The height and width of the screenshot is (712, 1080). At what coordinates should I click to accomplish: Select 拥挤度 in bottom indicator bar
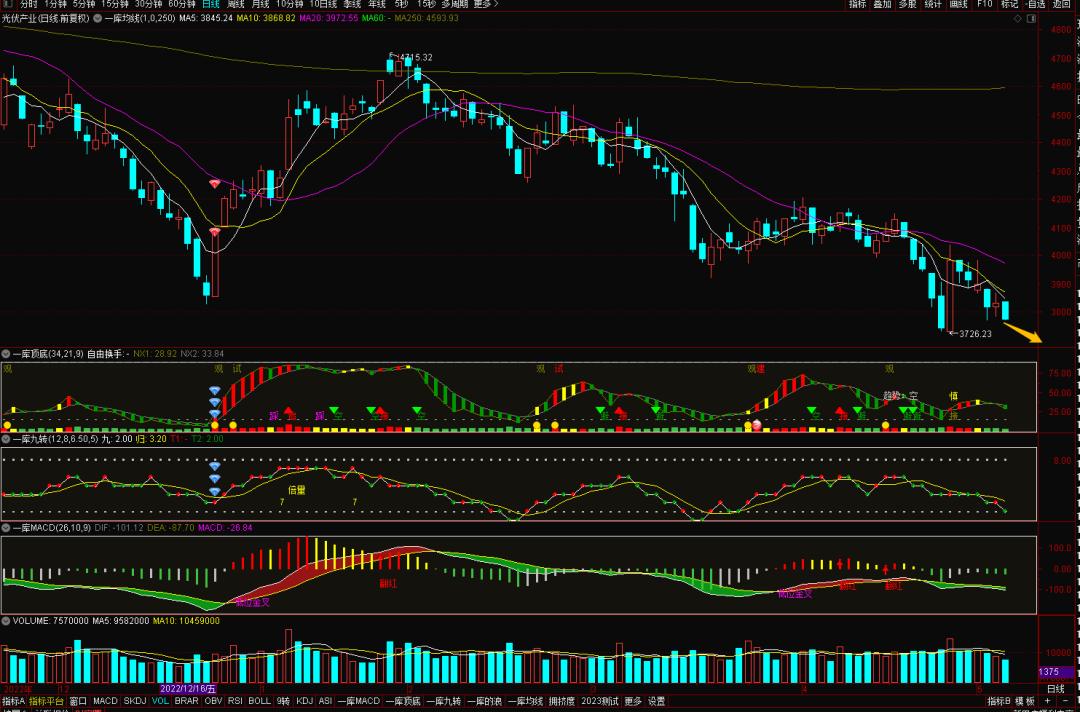pos(562,701)
